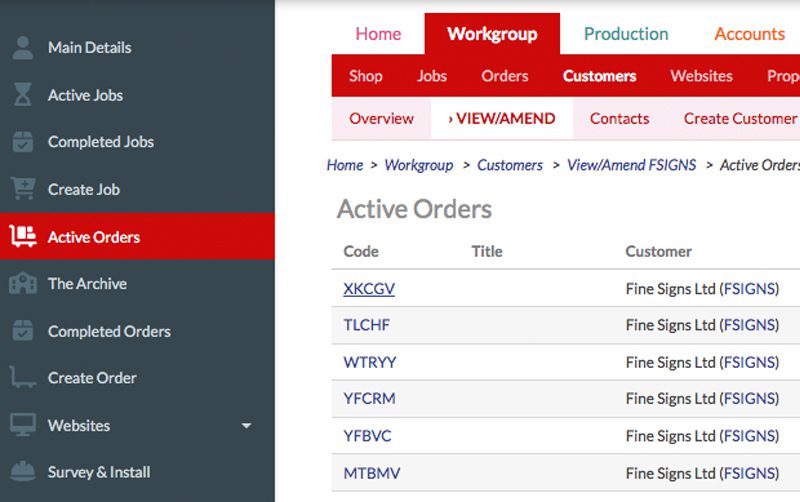Click the Active Jobs hourglass icon

point(22,94)
